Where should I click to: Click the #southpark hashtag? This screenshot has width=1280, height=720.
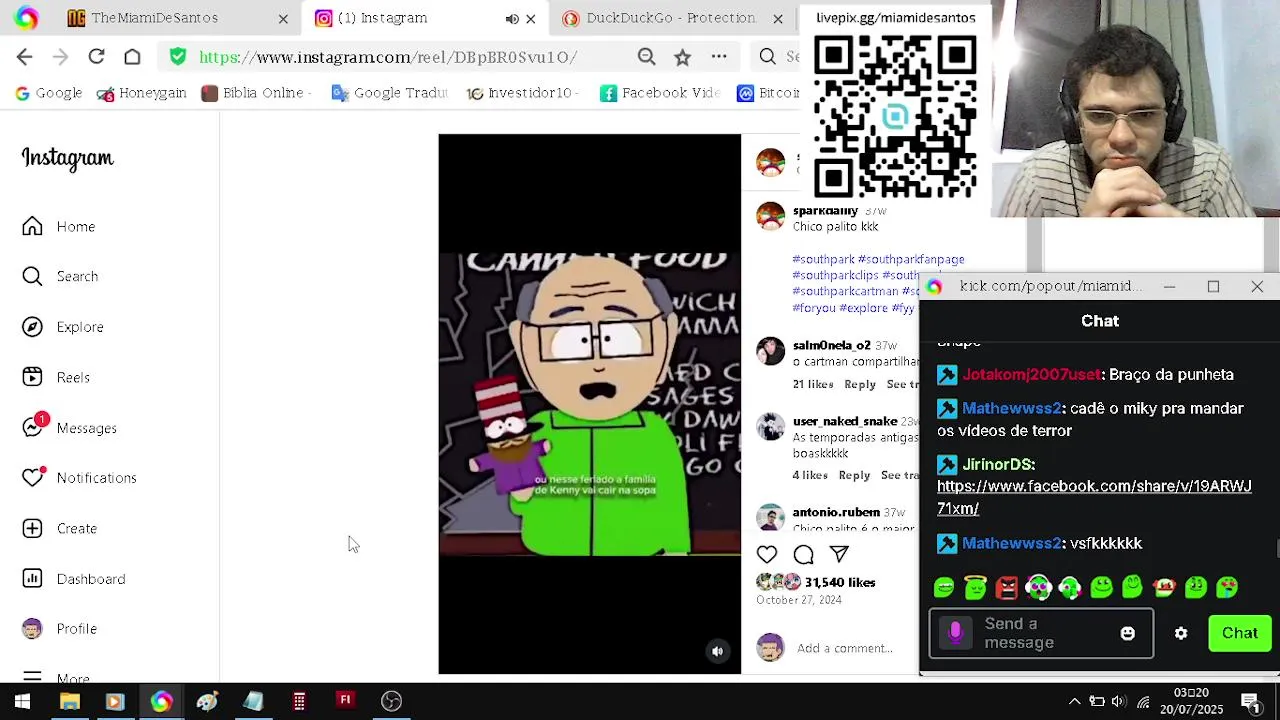823,260
